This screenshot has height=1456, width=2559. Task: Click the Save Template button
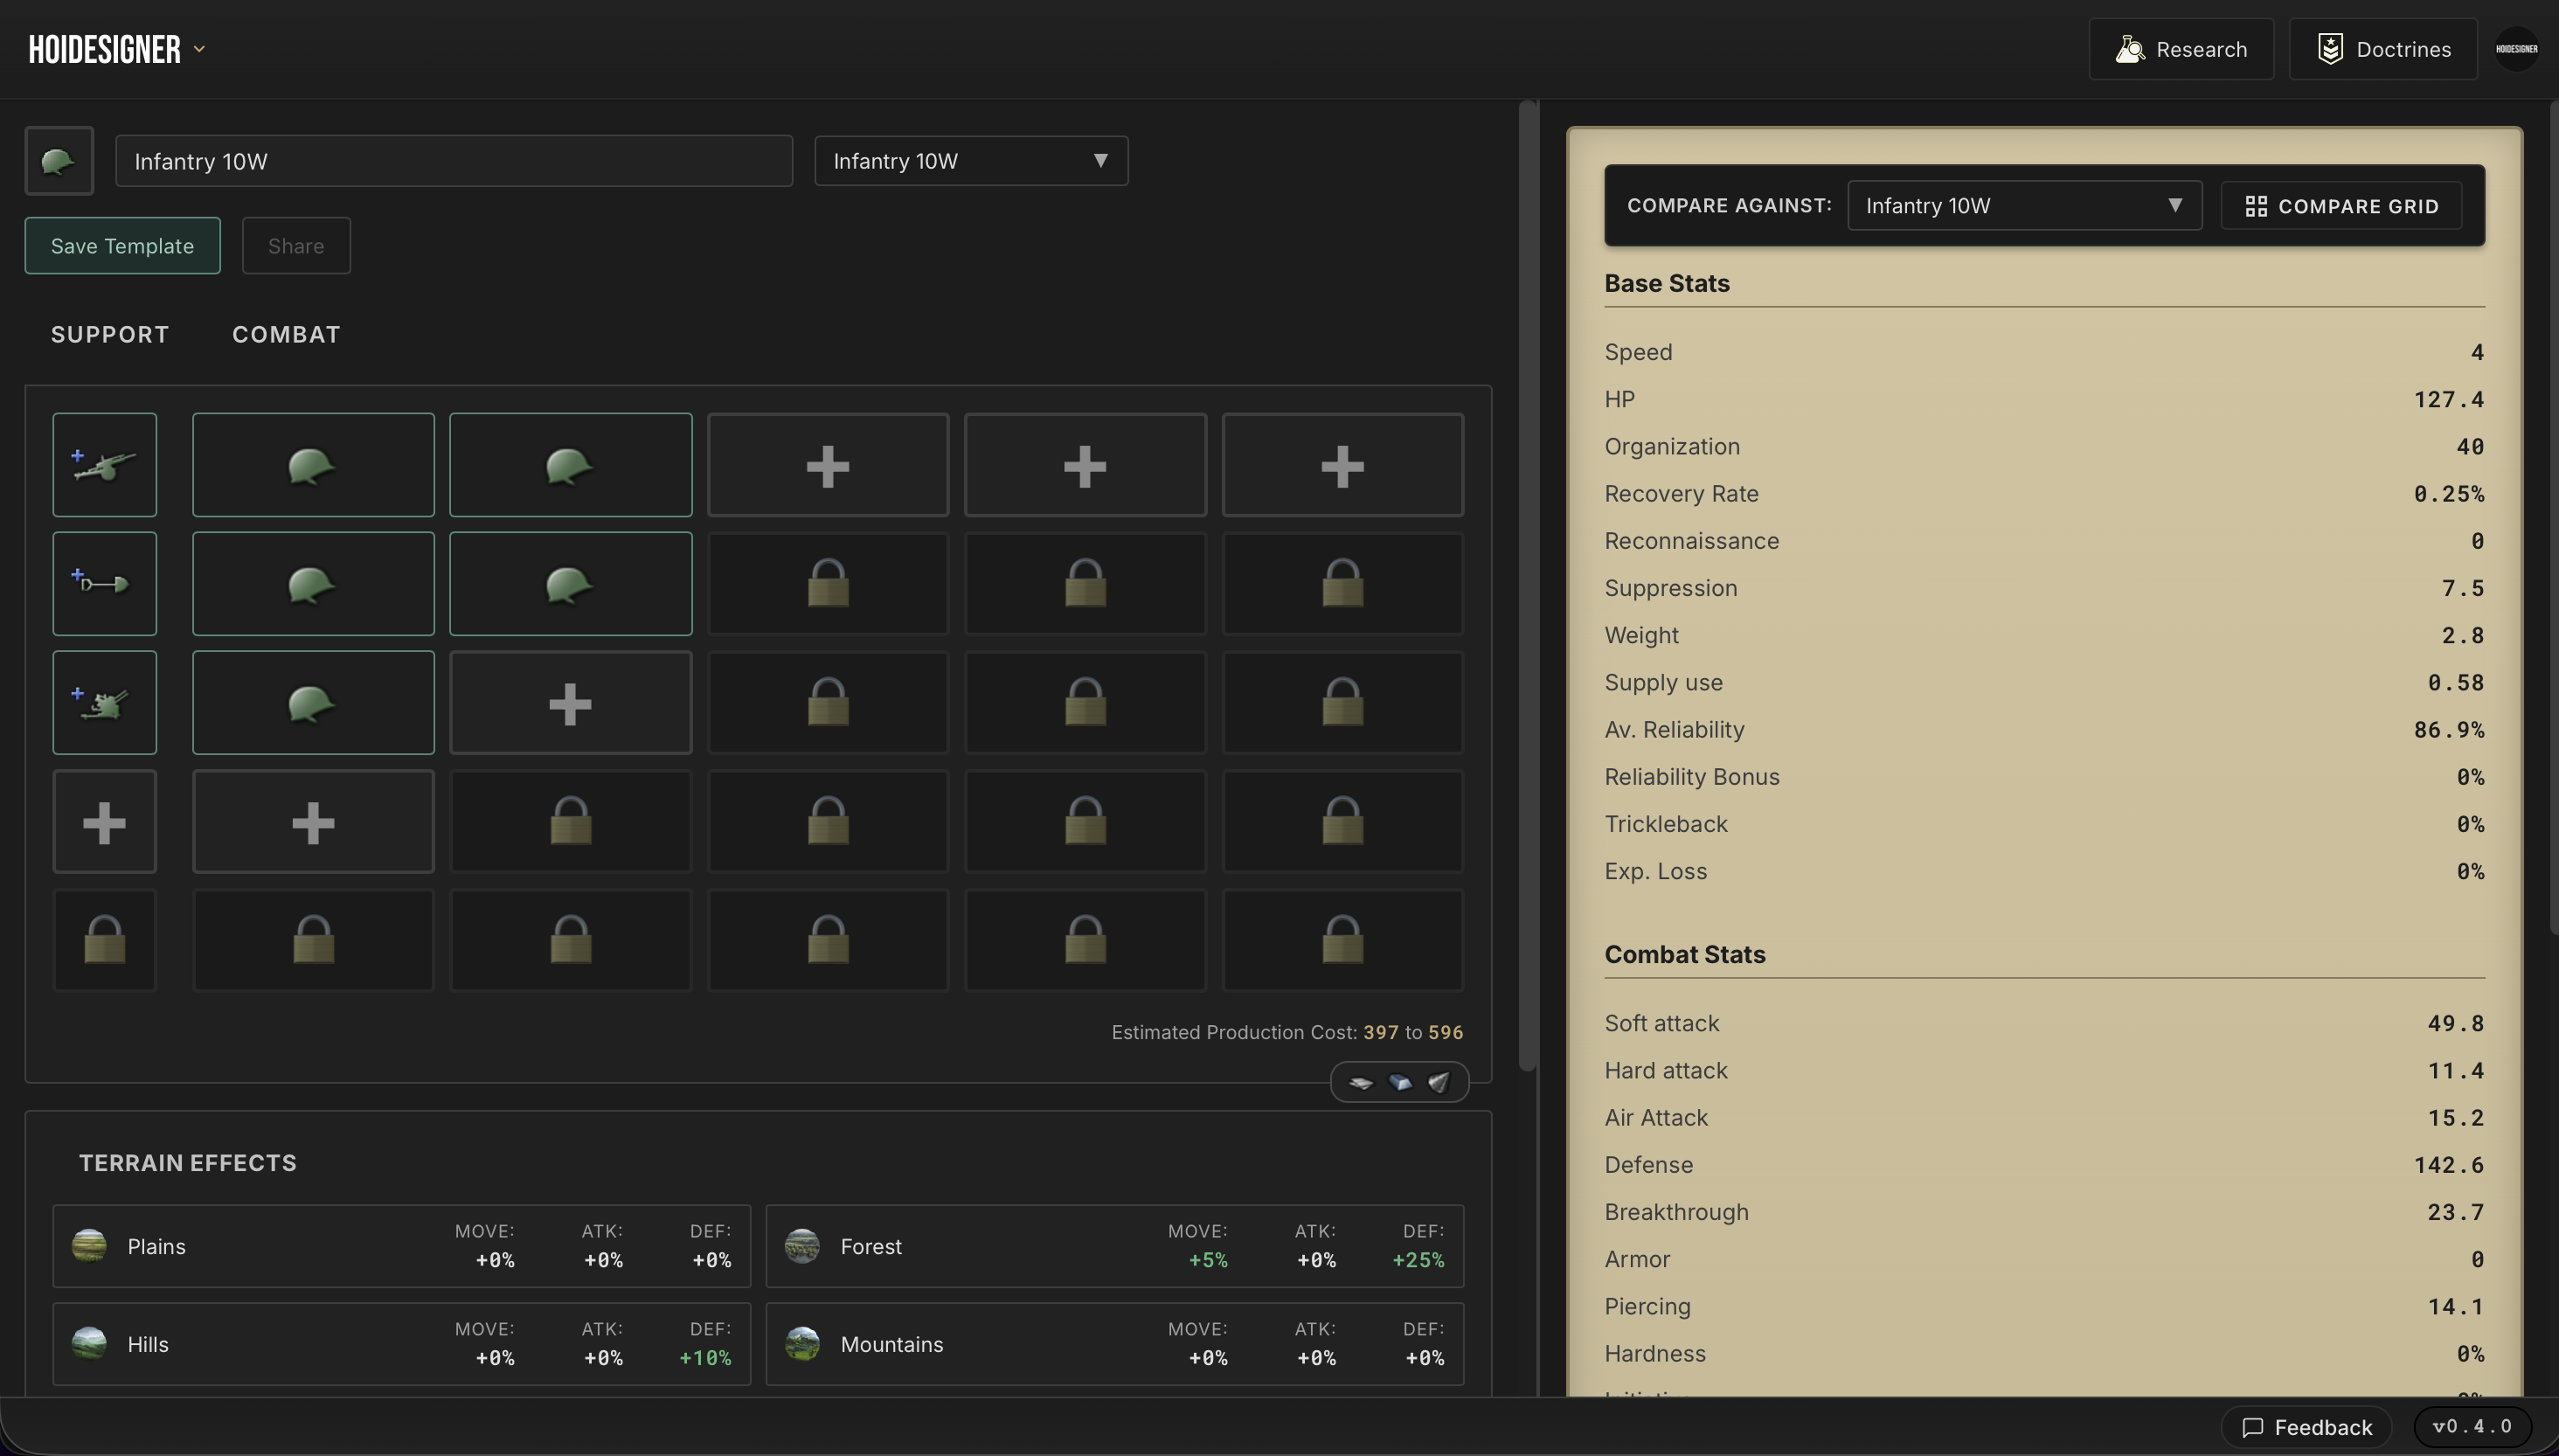point(122,246)
